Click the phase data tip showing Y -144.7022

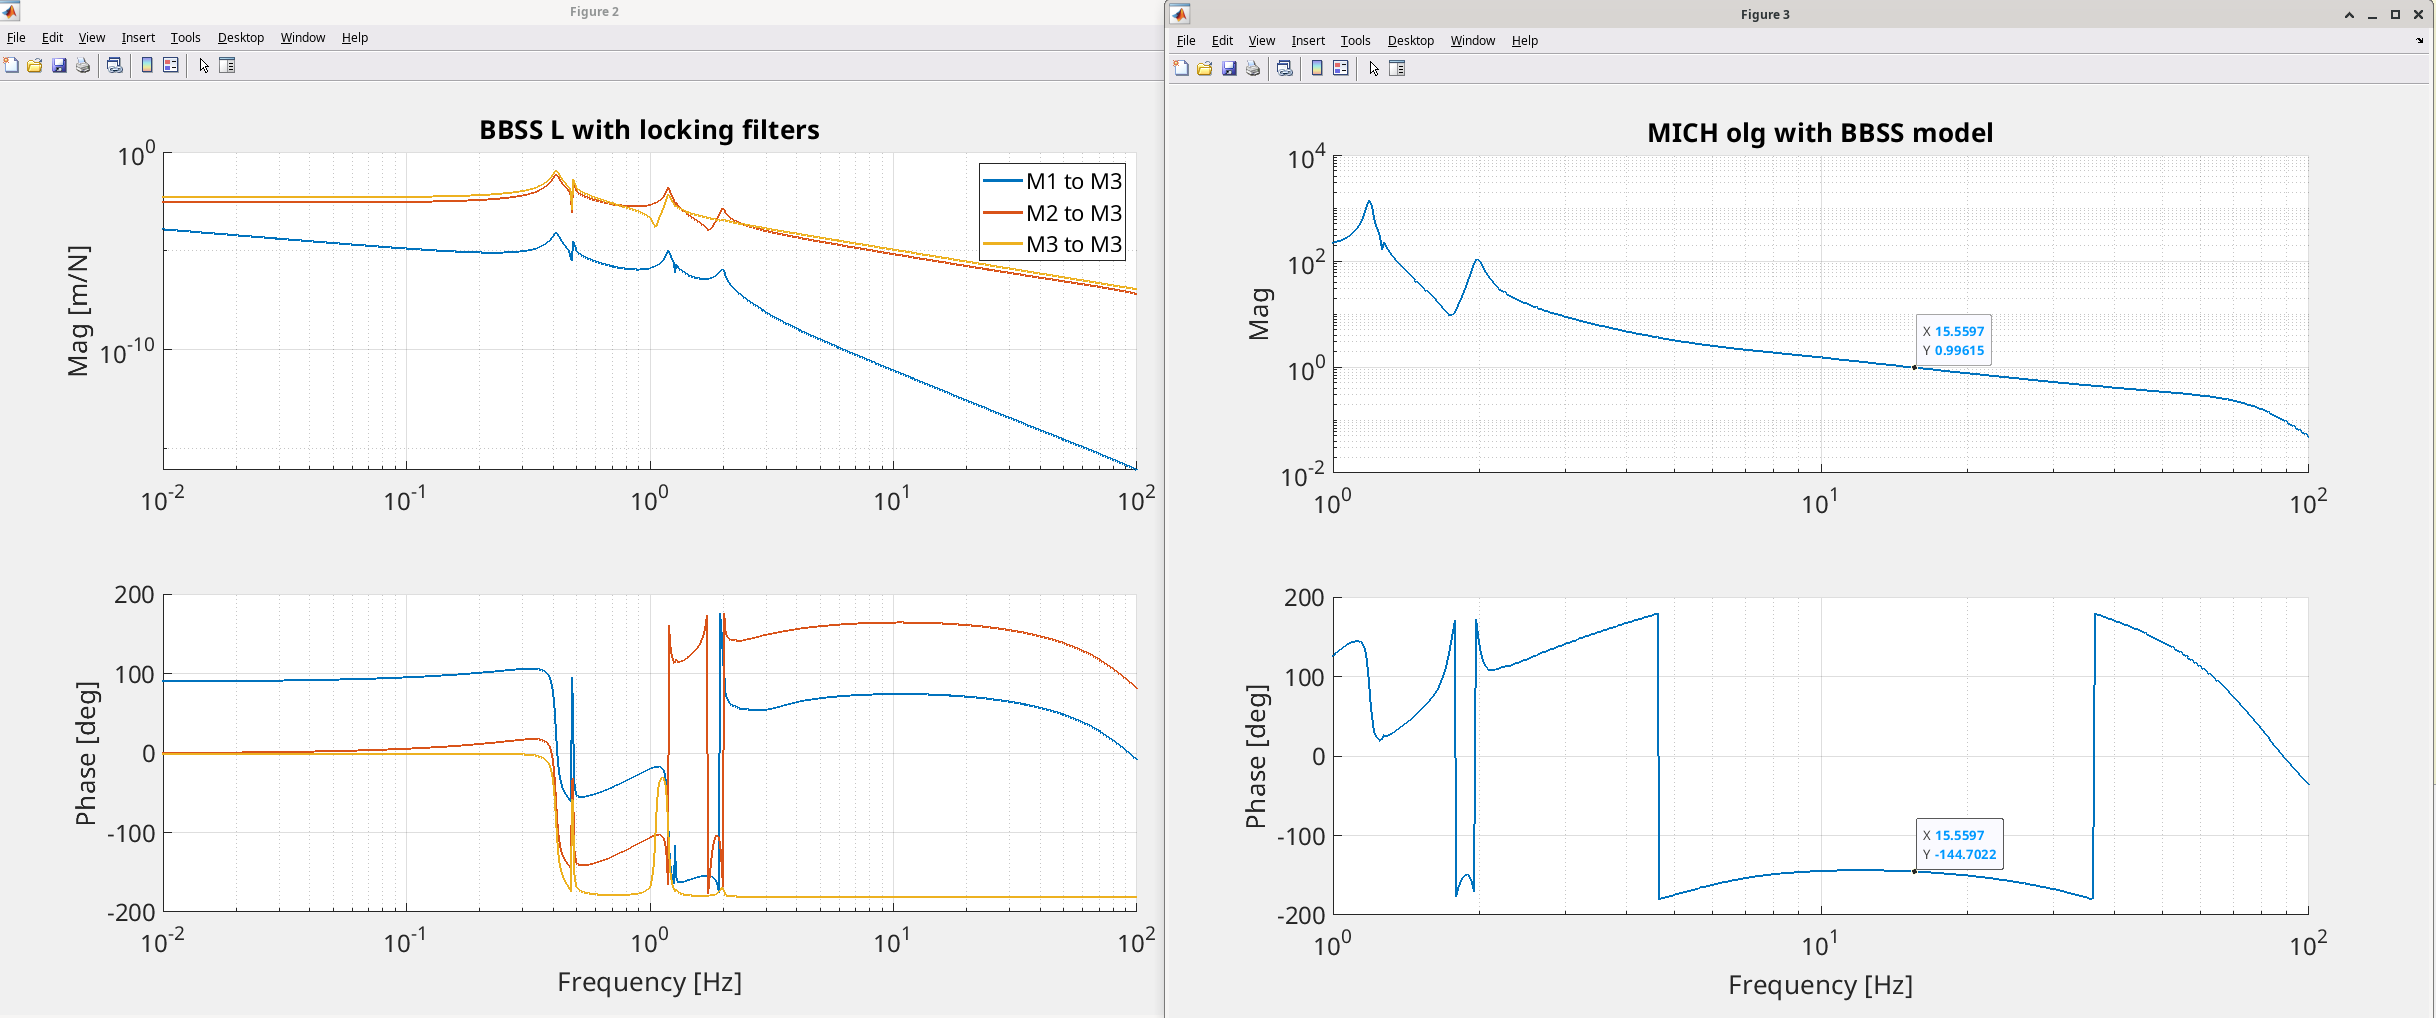(x=1959, y=845)
